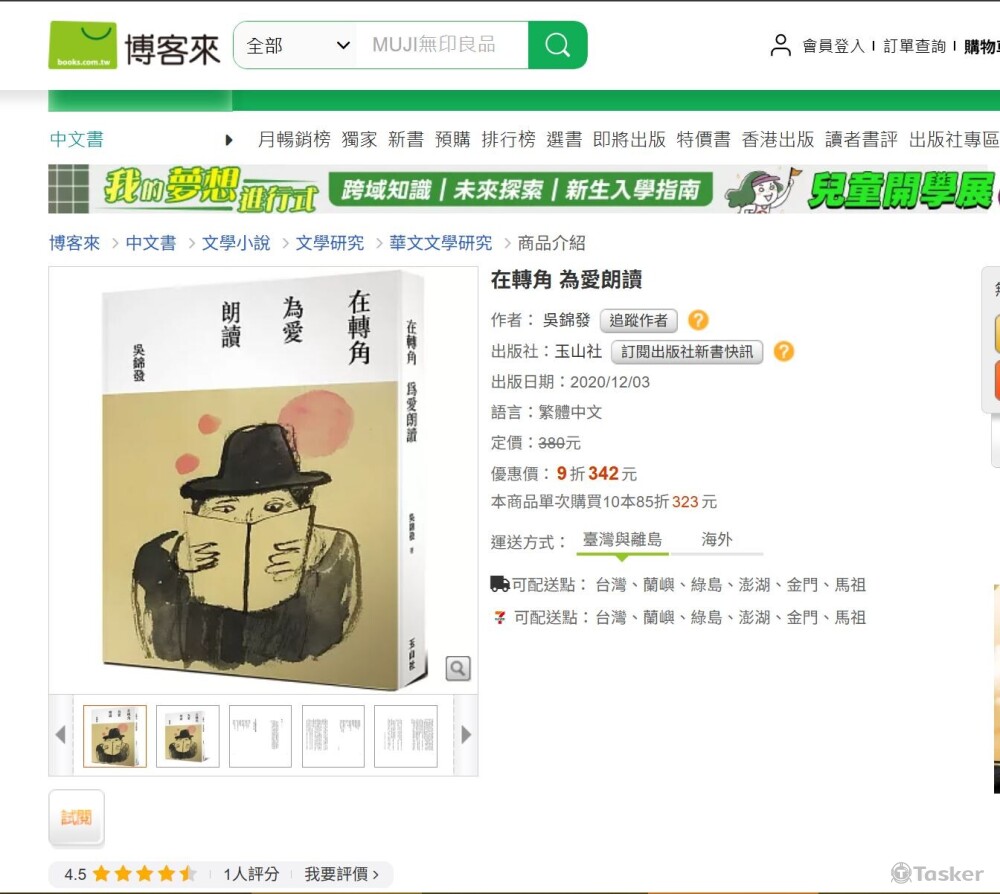
Task: Click the green search magnifier button
Action: (x=557, y=45)
